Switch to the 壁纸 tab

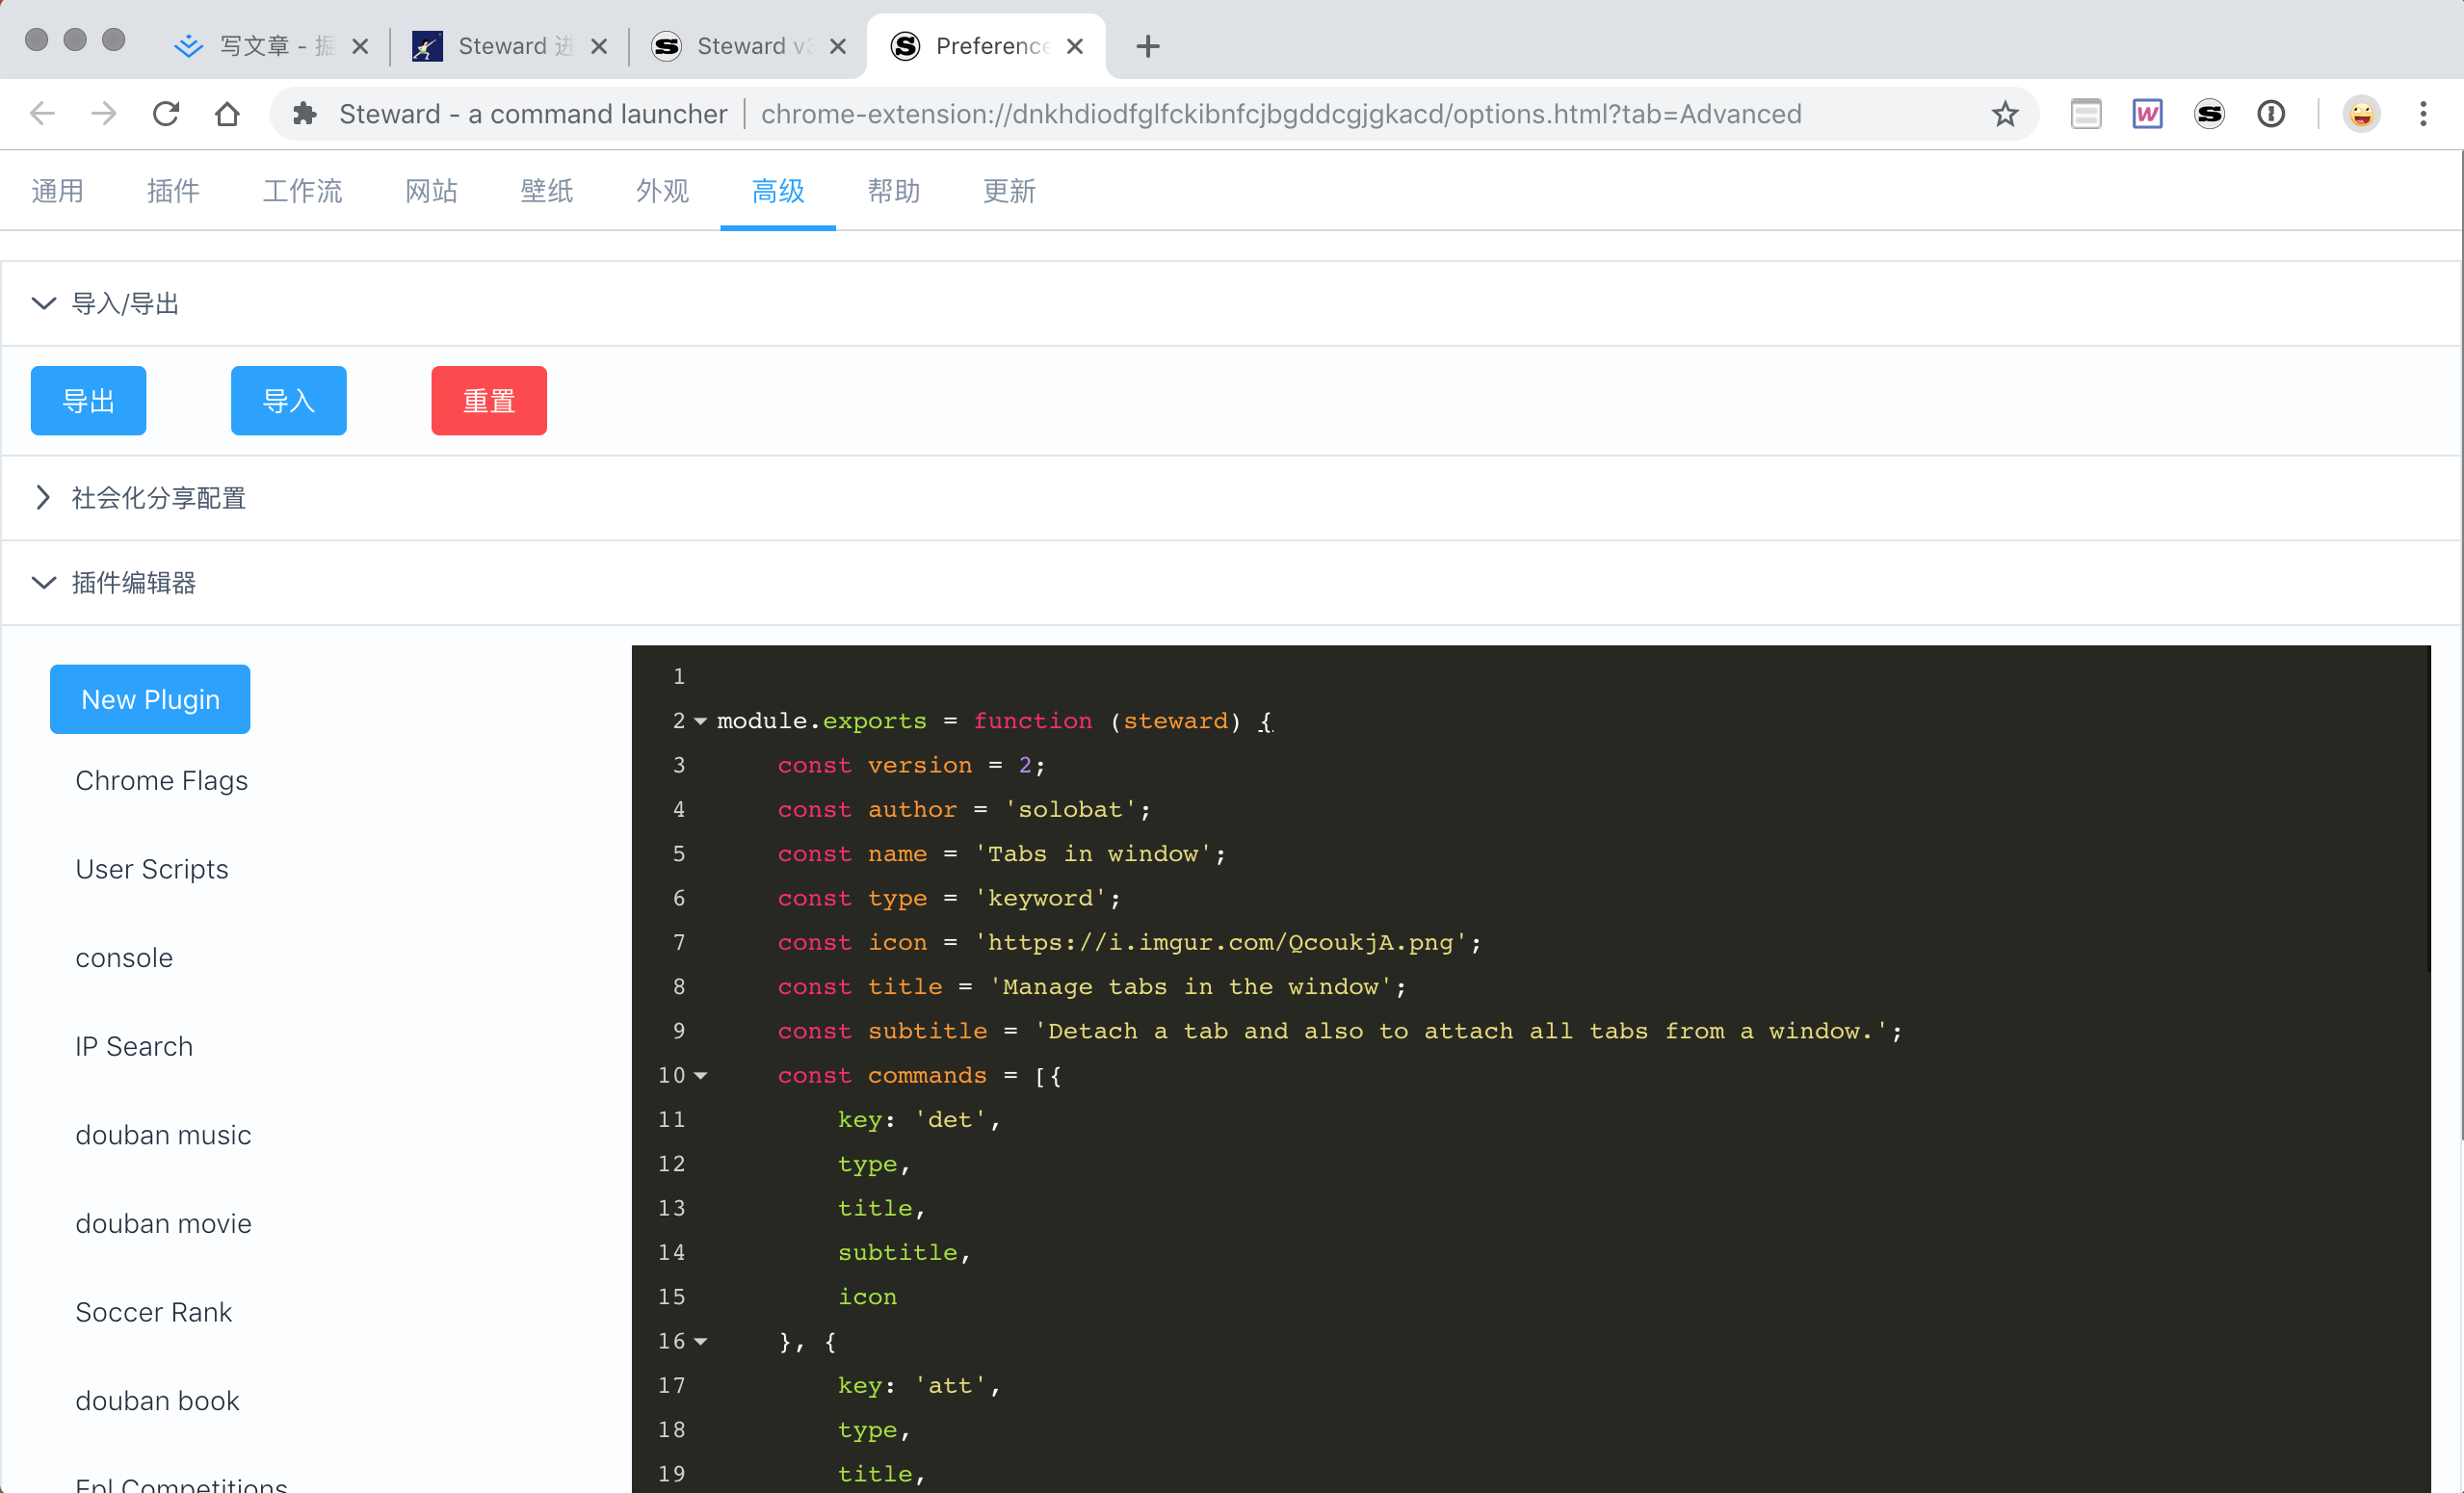546,191
